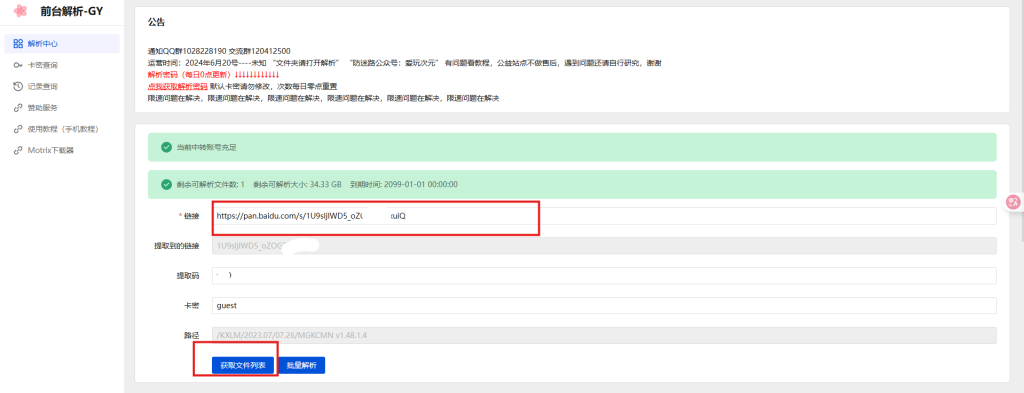
Task: Click the 当前中转账号充足 message
Action: click(206, 148)
